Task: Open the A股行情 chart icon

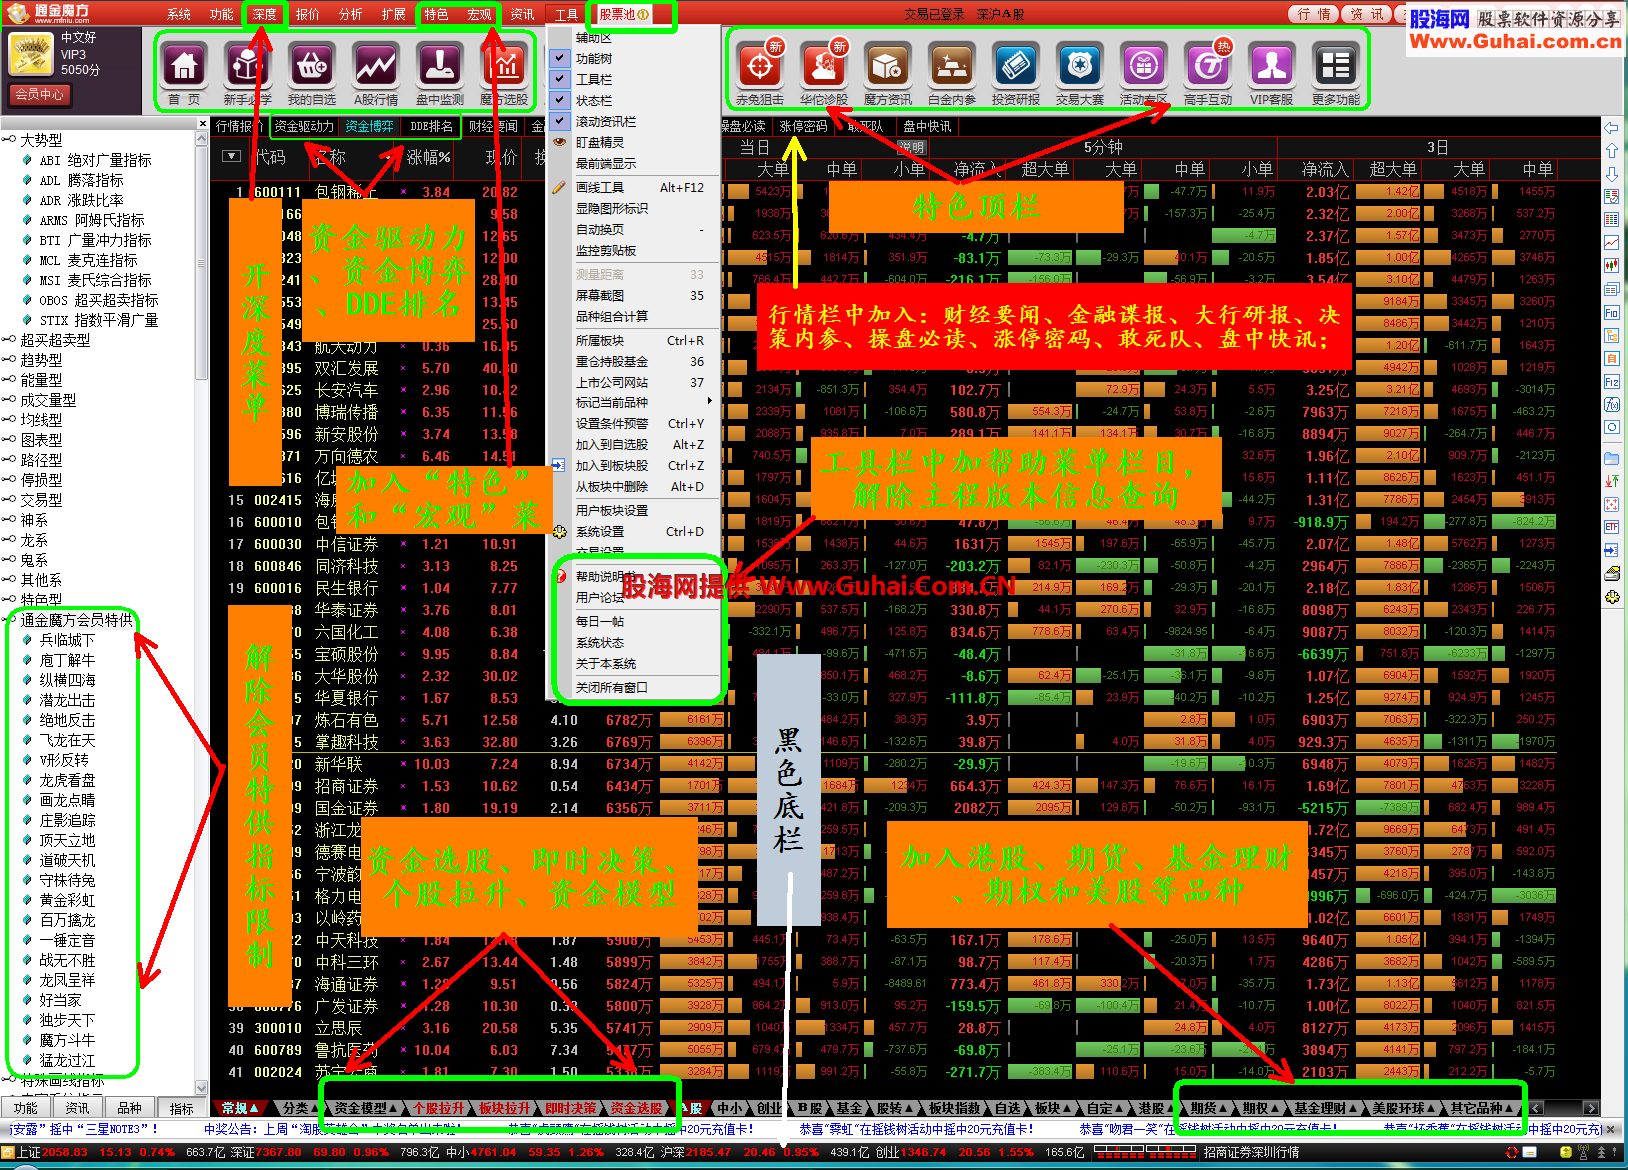Action: (x=376, y=67)
